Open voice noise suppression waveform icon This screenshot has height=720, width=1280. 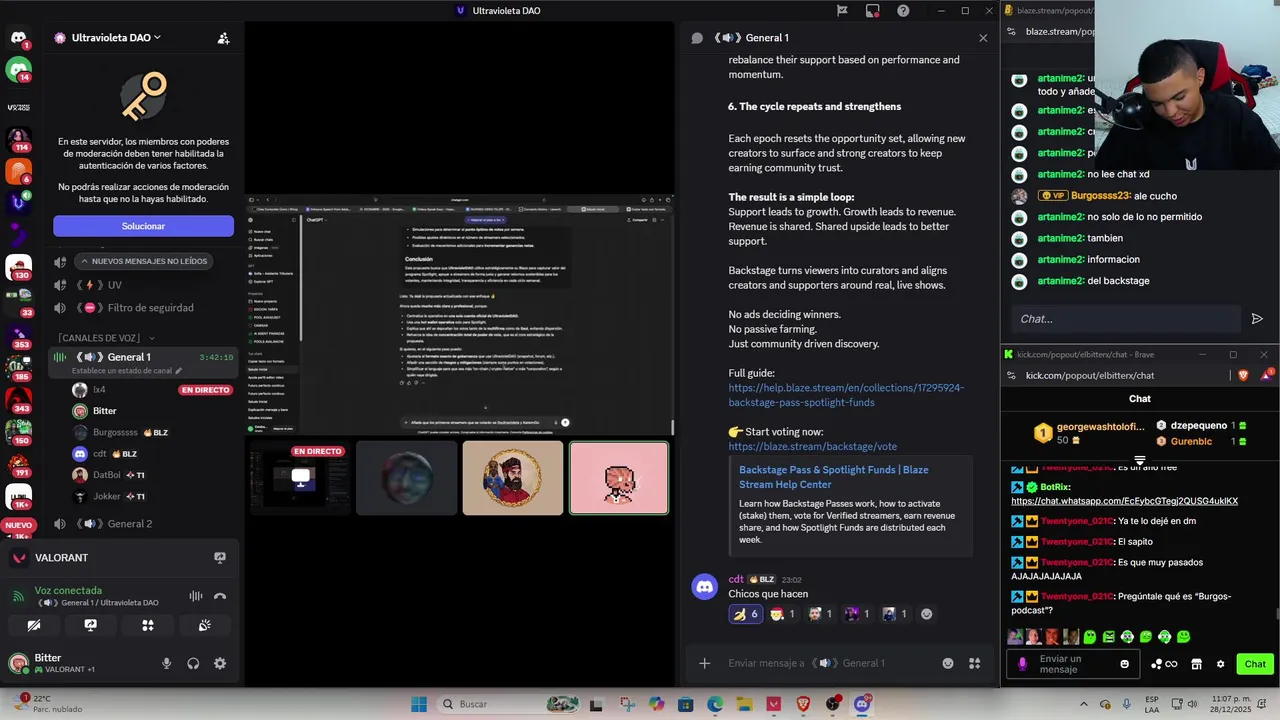(196, 596)
